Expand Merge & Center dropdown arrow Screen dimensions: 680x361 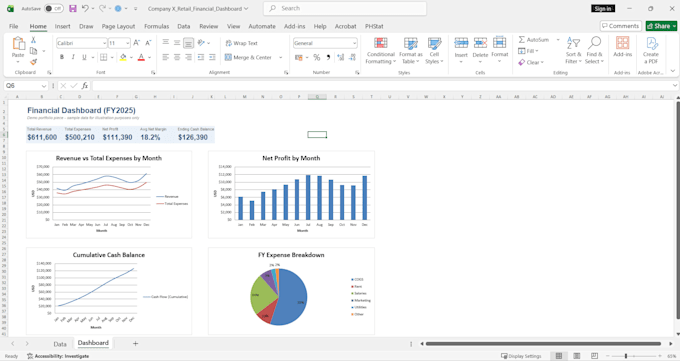[281, 57]
